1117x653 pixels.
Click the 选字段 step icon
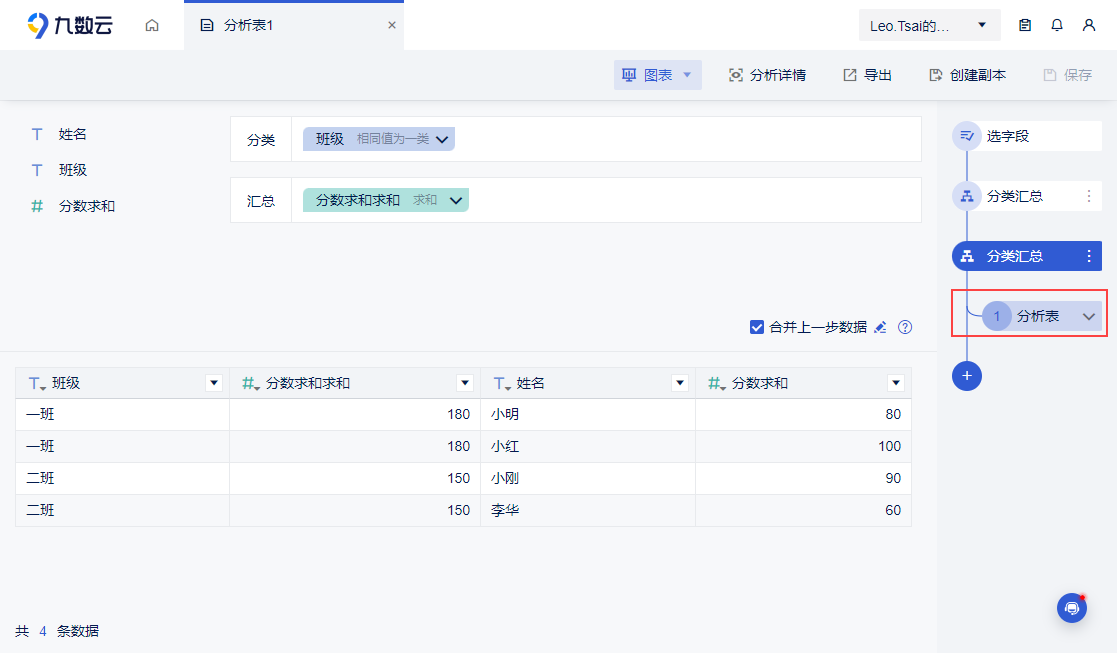click(967, 136)
